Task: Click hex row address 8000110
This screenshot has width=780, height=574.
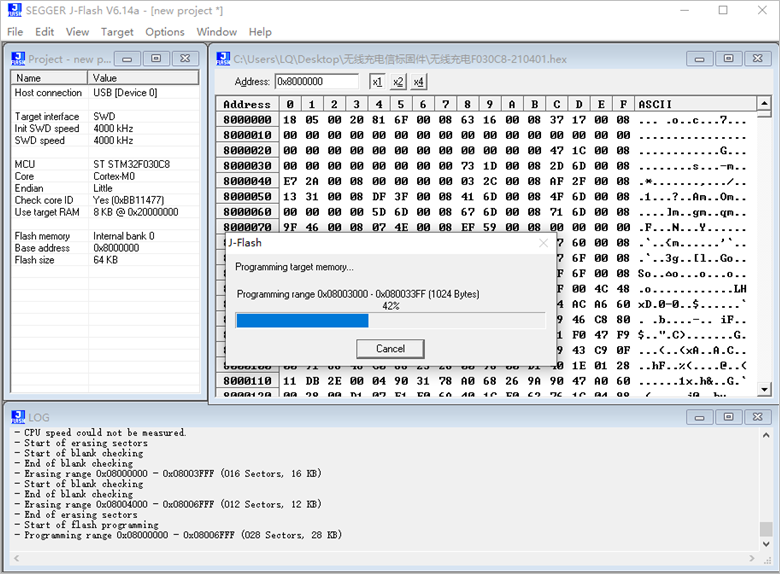Action: [x=247, y=381]
